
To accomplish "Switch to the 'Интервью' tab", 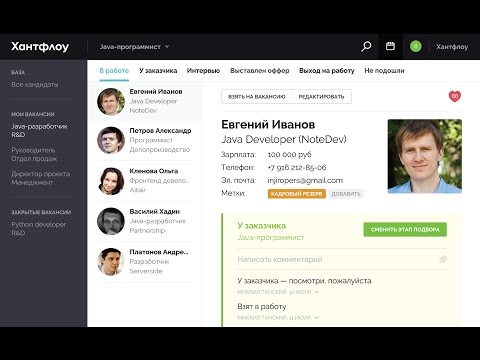I will (203, 71).
